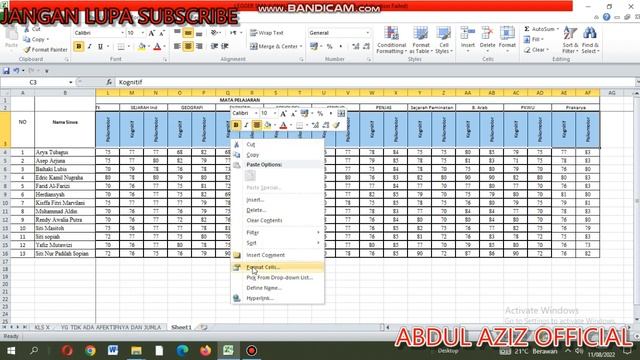Toggle Center align in the mini toolbar

point(257,125)
